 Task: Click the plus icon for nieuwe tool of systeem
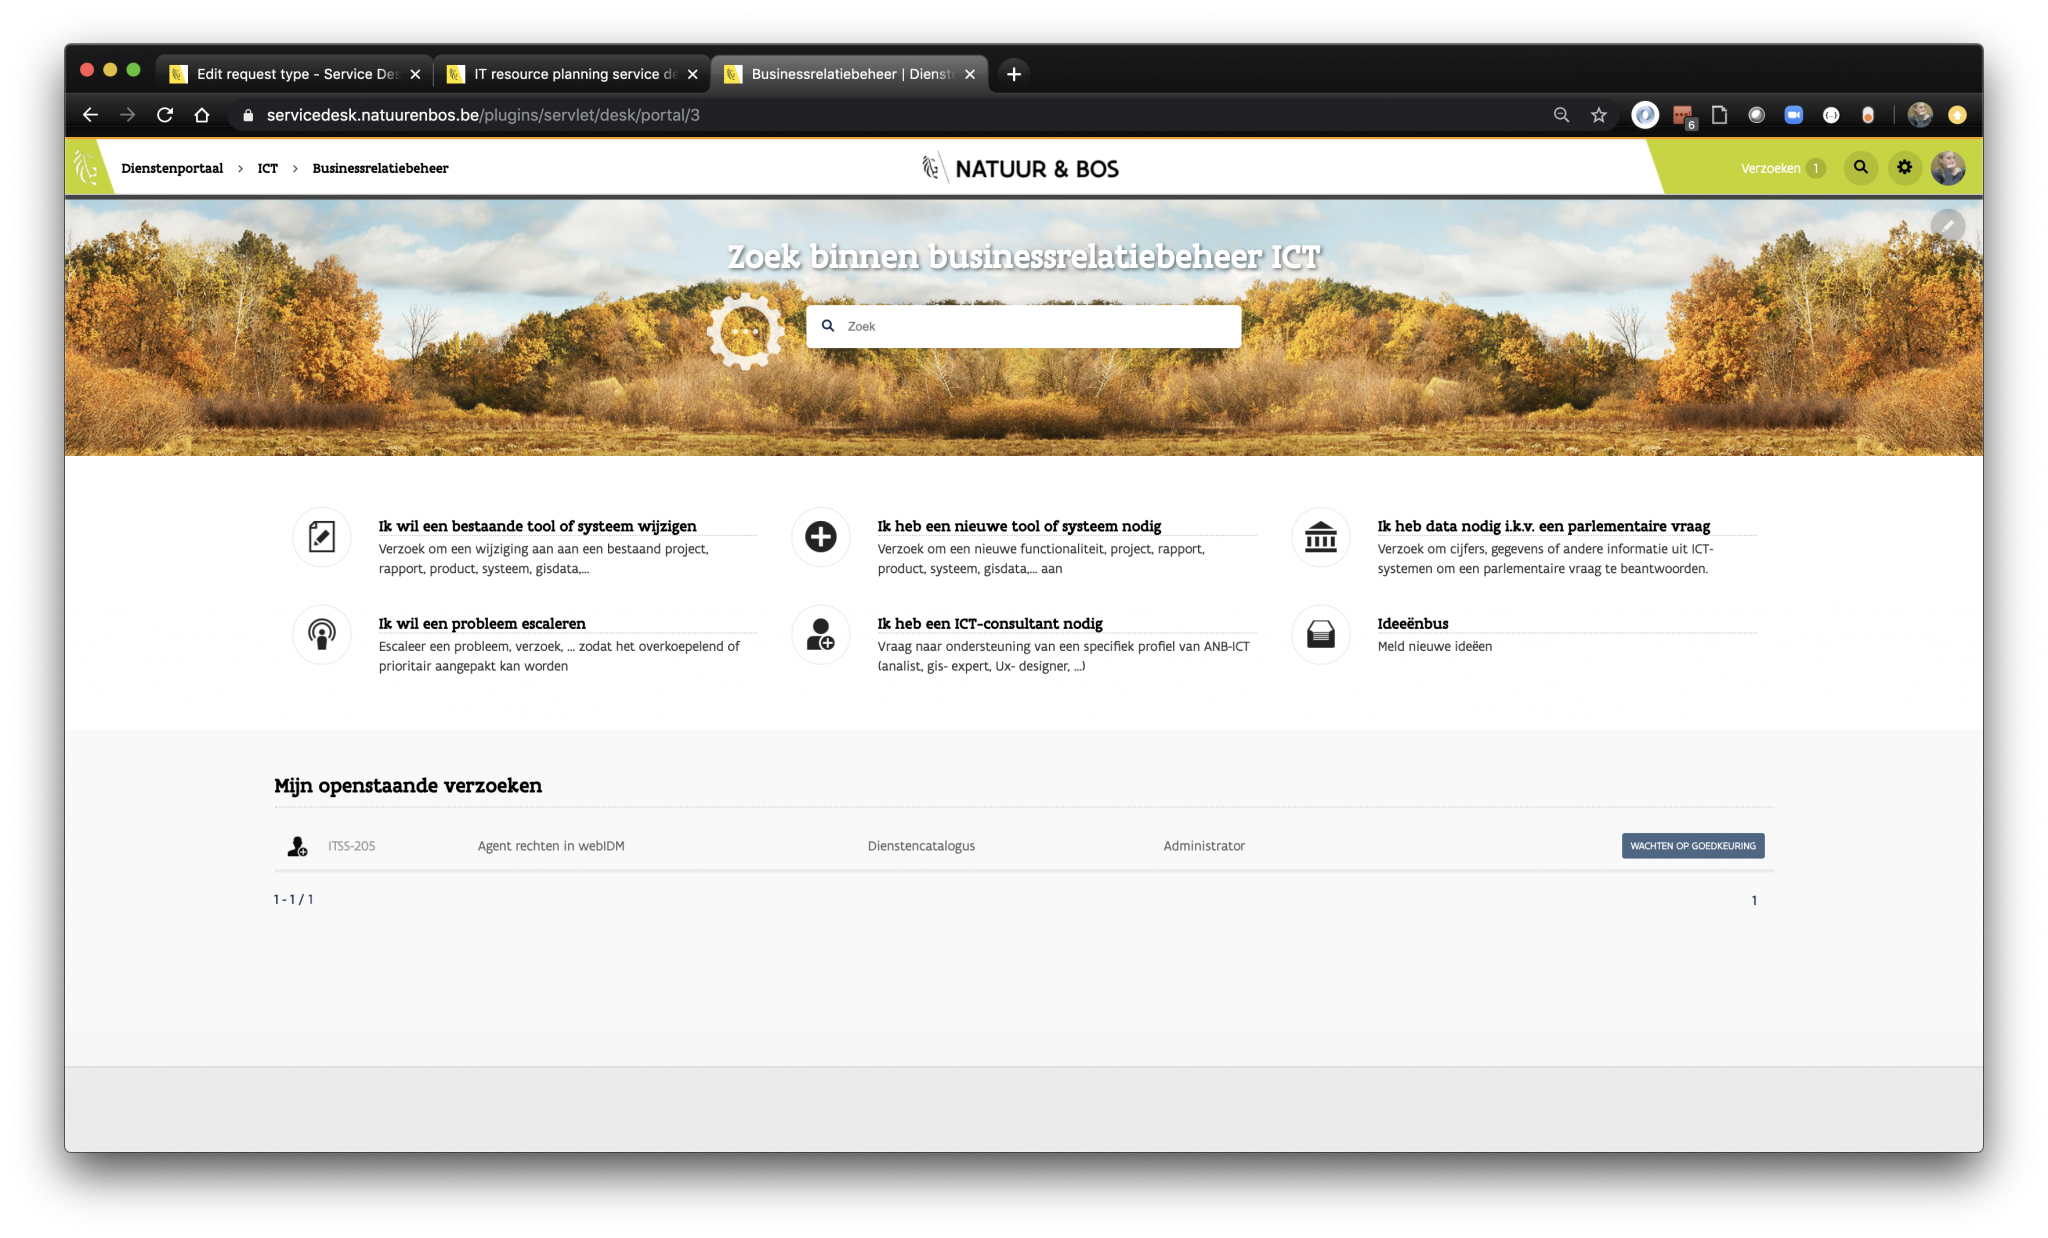pos(819,537)
